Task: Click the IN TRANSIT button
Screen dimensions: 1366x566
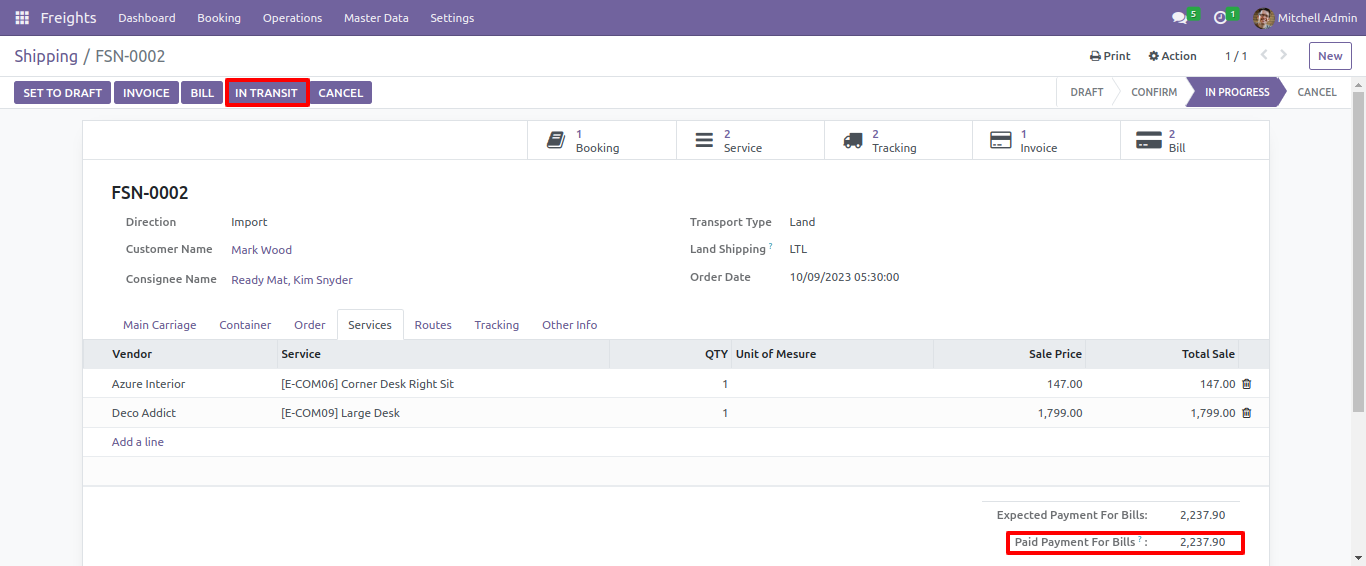Action: [x=266, y=93]
